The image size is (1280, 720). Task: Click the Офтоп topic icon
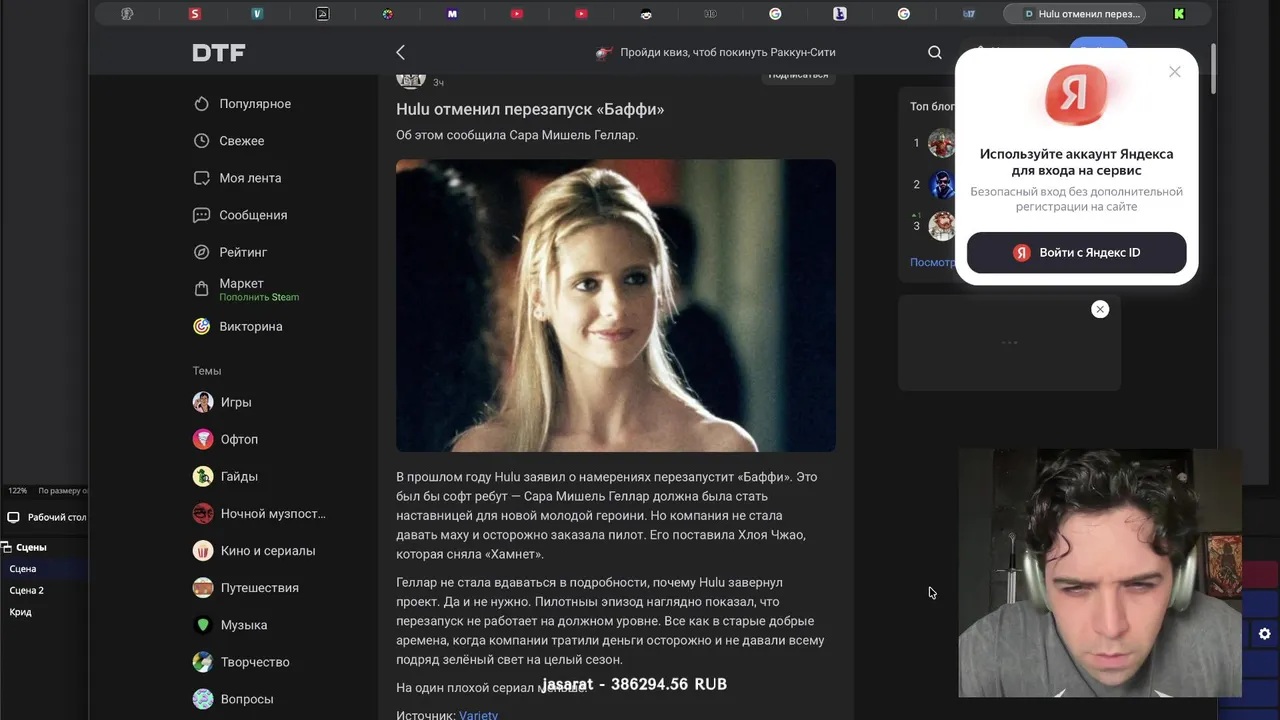coord(203,439)
